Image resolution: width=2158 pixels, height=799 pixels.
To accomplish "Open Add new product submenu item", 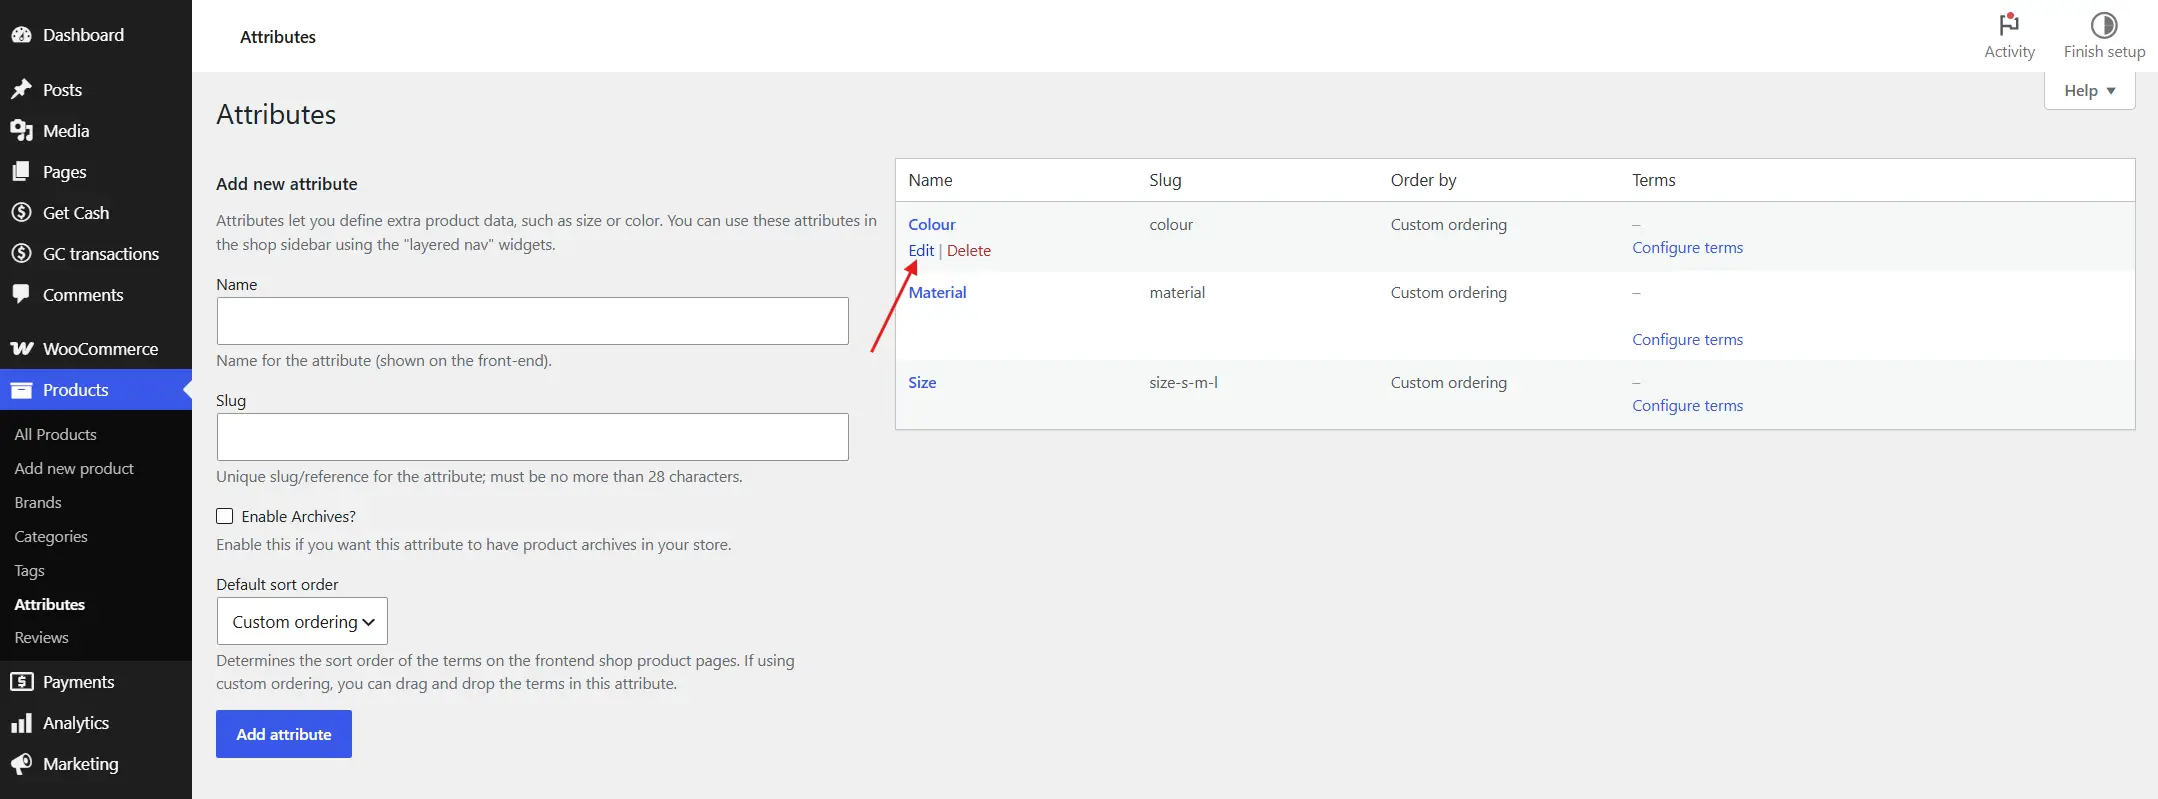I will pyautogui.click(x=74, y=468).
